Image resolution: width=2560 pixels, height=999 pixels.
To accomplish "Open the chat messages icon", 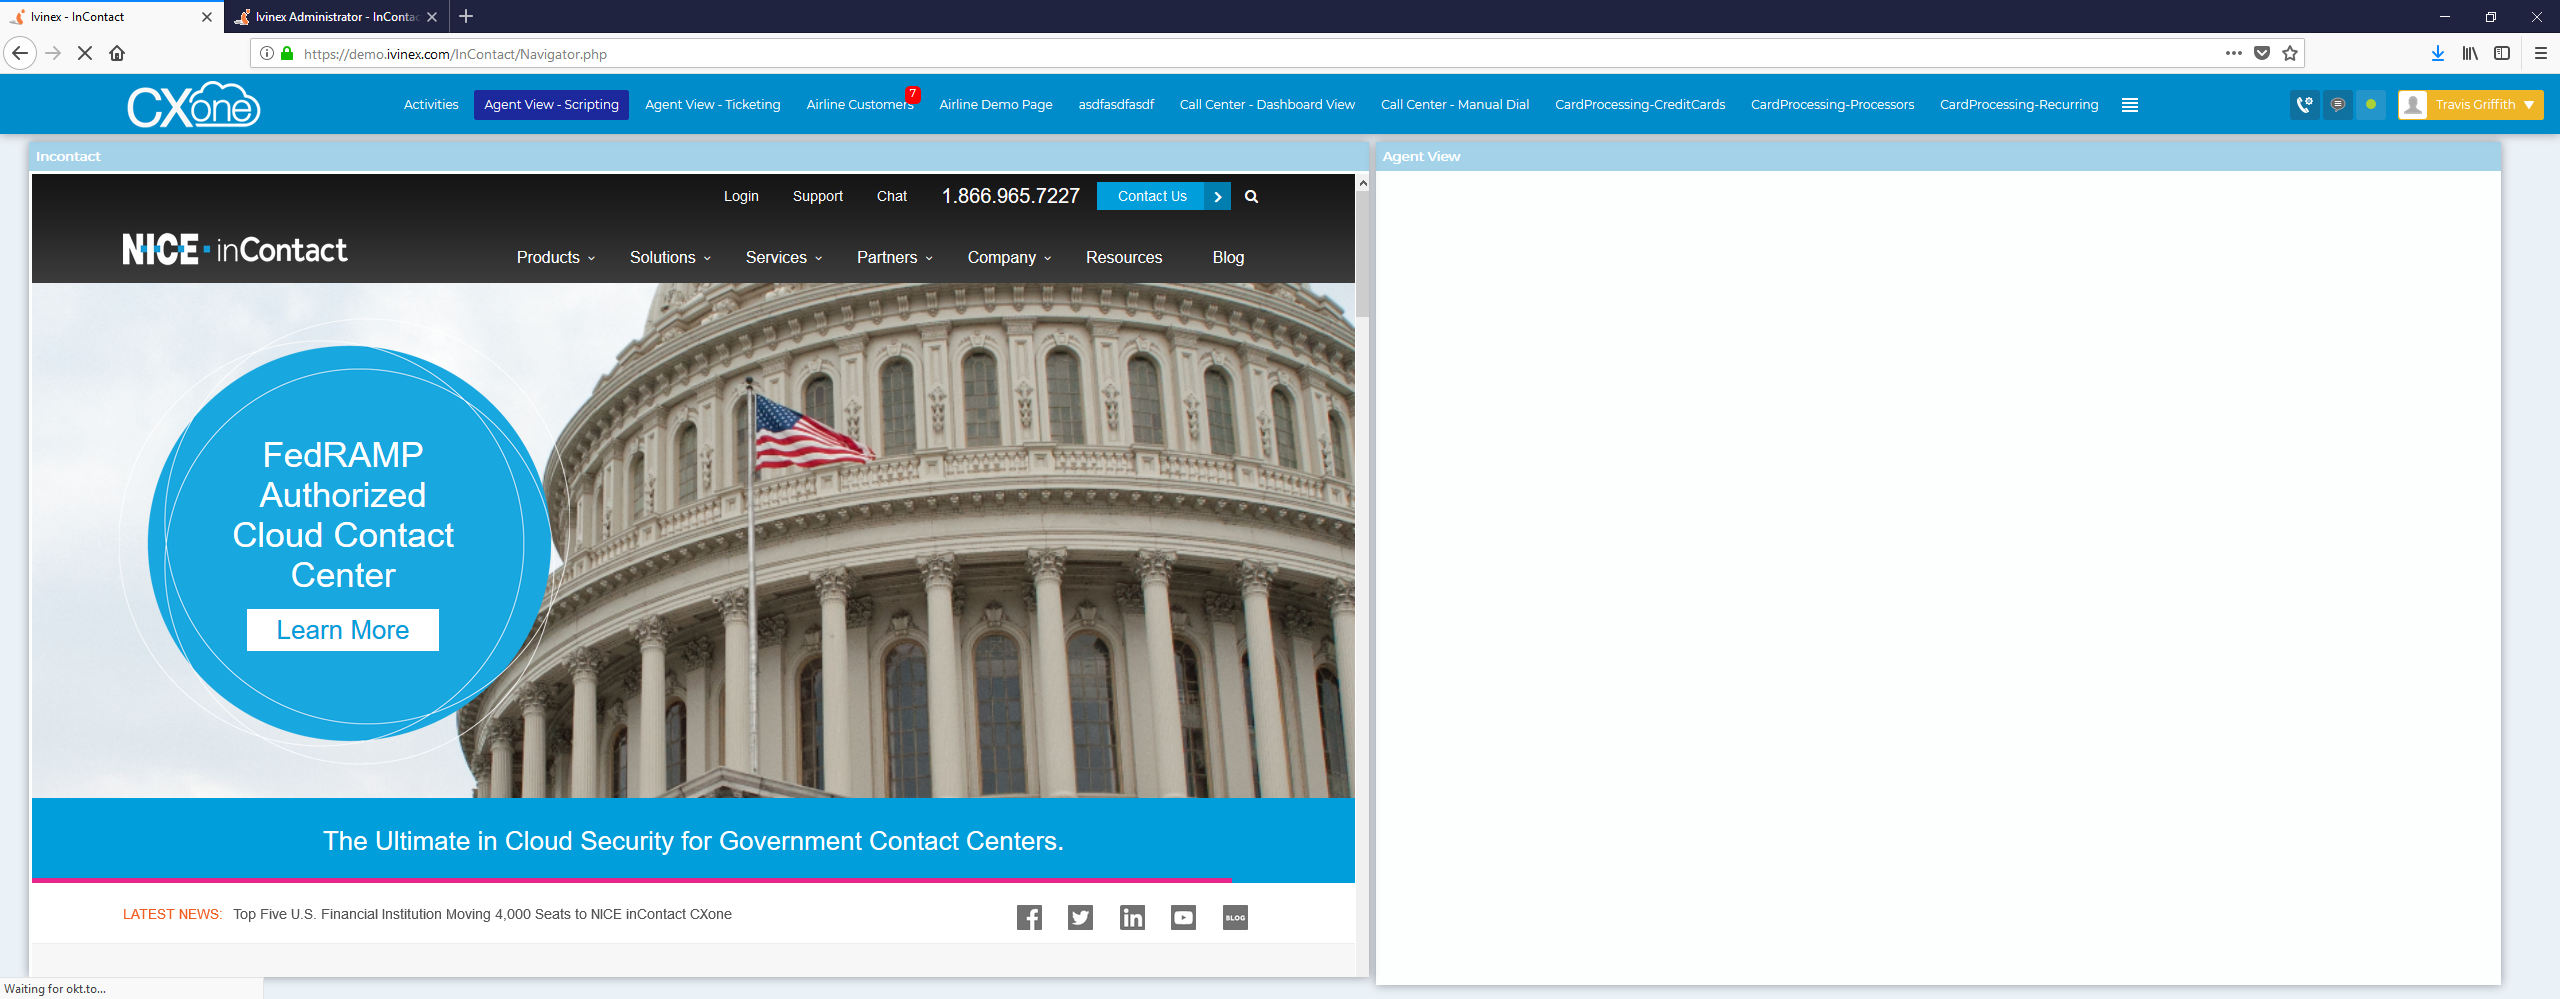I will (2337, 104).
